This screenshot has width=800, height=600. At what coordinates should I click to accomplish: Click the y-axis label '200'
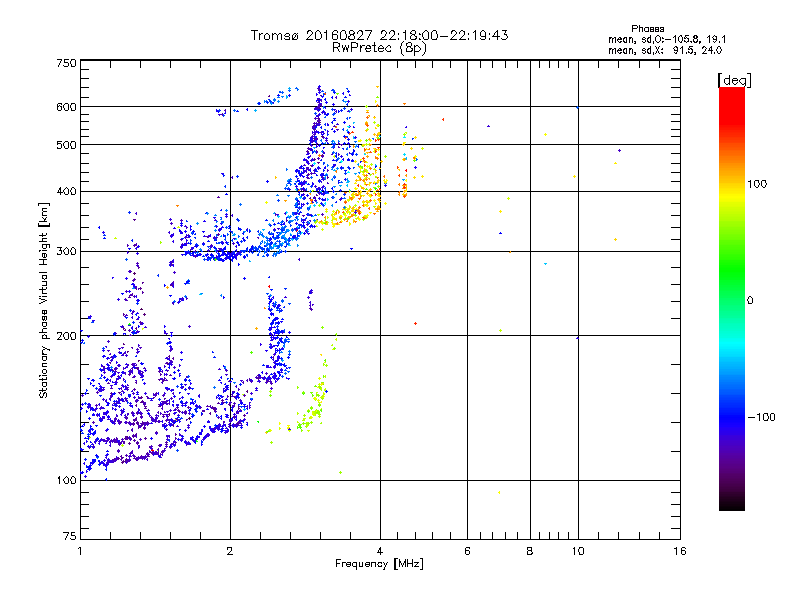67,336
